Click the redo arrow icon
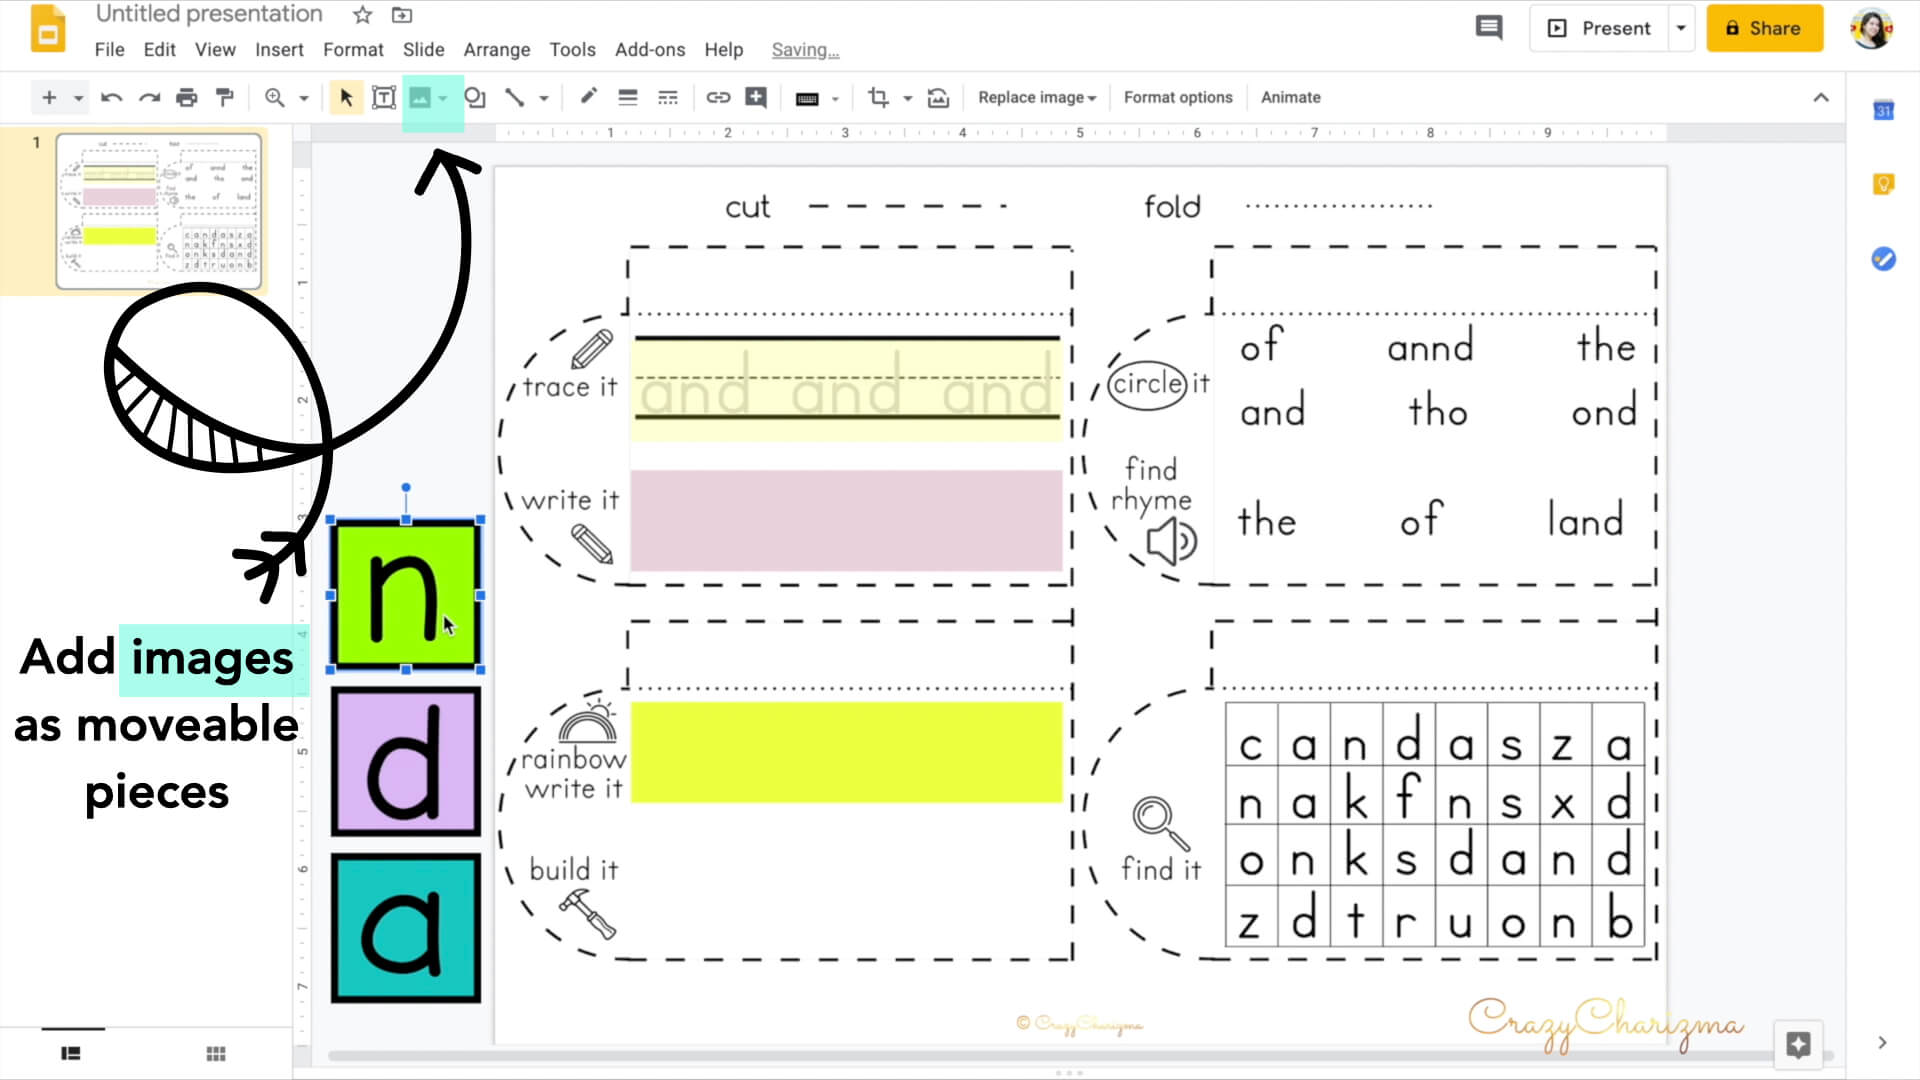The width and height of the screenshot is (1920, 1080). coord(149,96)
